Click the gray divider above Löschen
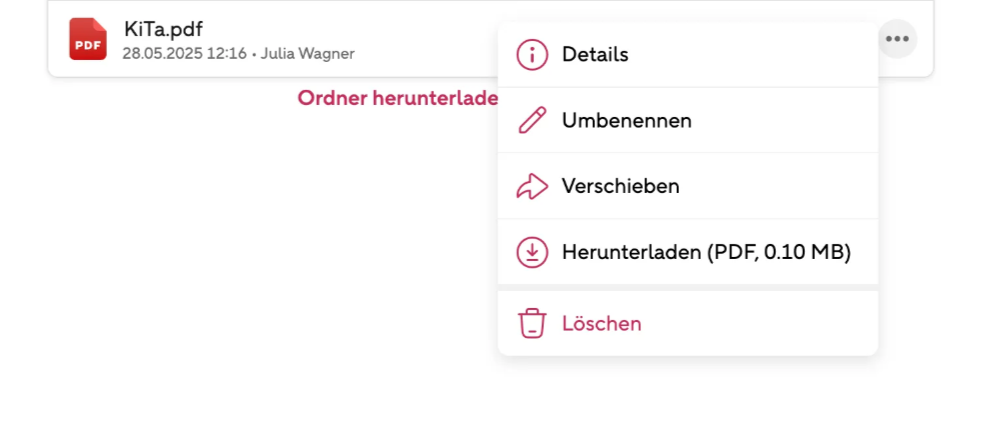 pyautogui.click(x=687, y=287)
